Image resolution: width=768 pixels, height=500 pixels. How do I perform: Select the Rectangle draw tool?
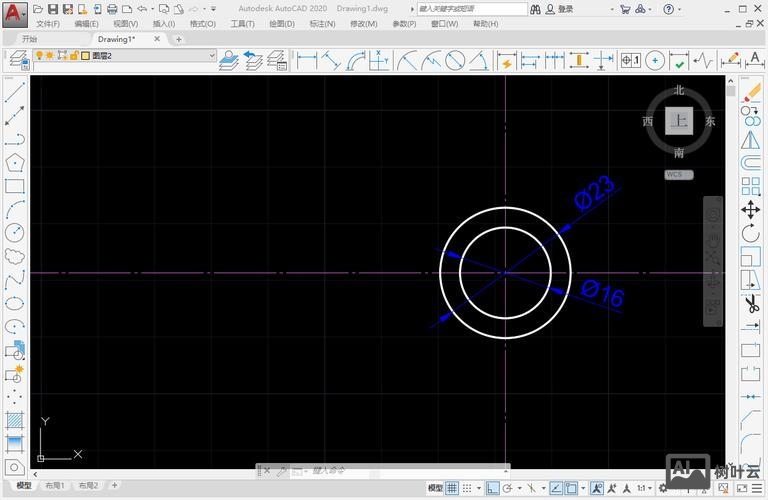pyautogui.click(x=15, y=186)
